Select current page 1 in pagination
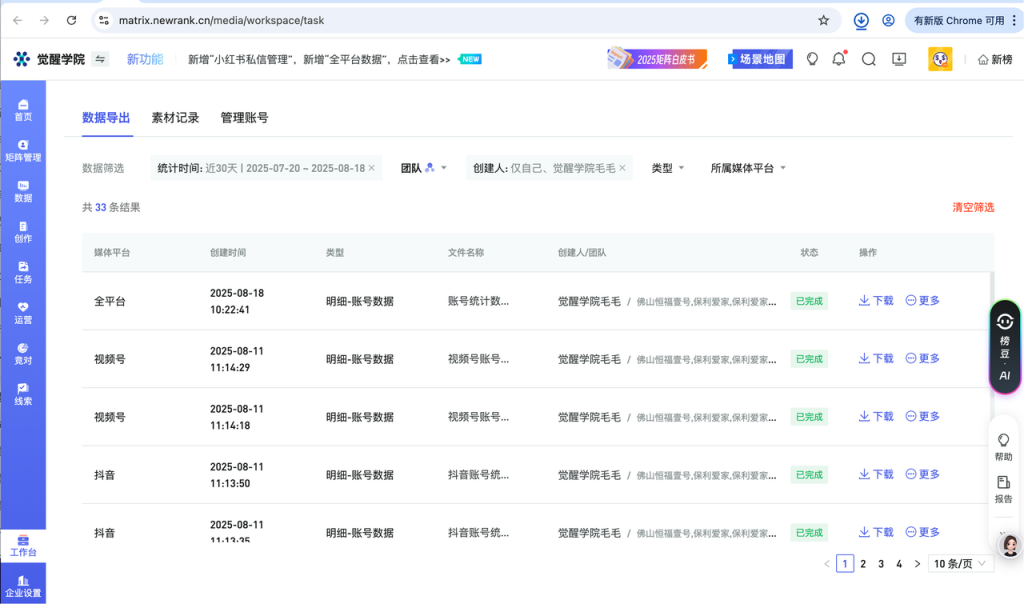The image size is (1024, 604). [845, 564]
